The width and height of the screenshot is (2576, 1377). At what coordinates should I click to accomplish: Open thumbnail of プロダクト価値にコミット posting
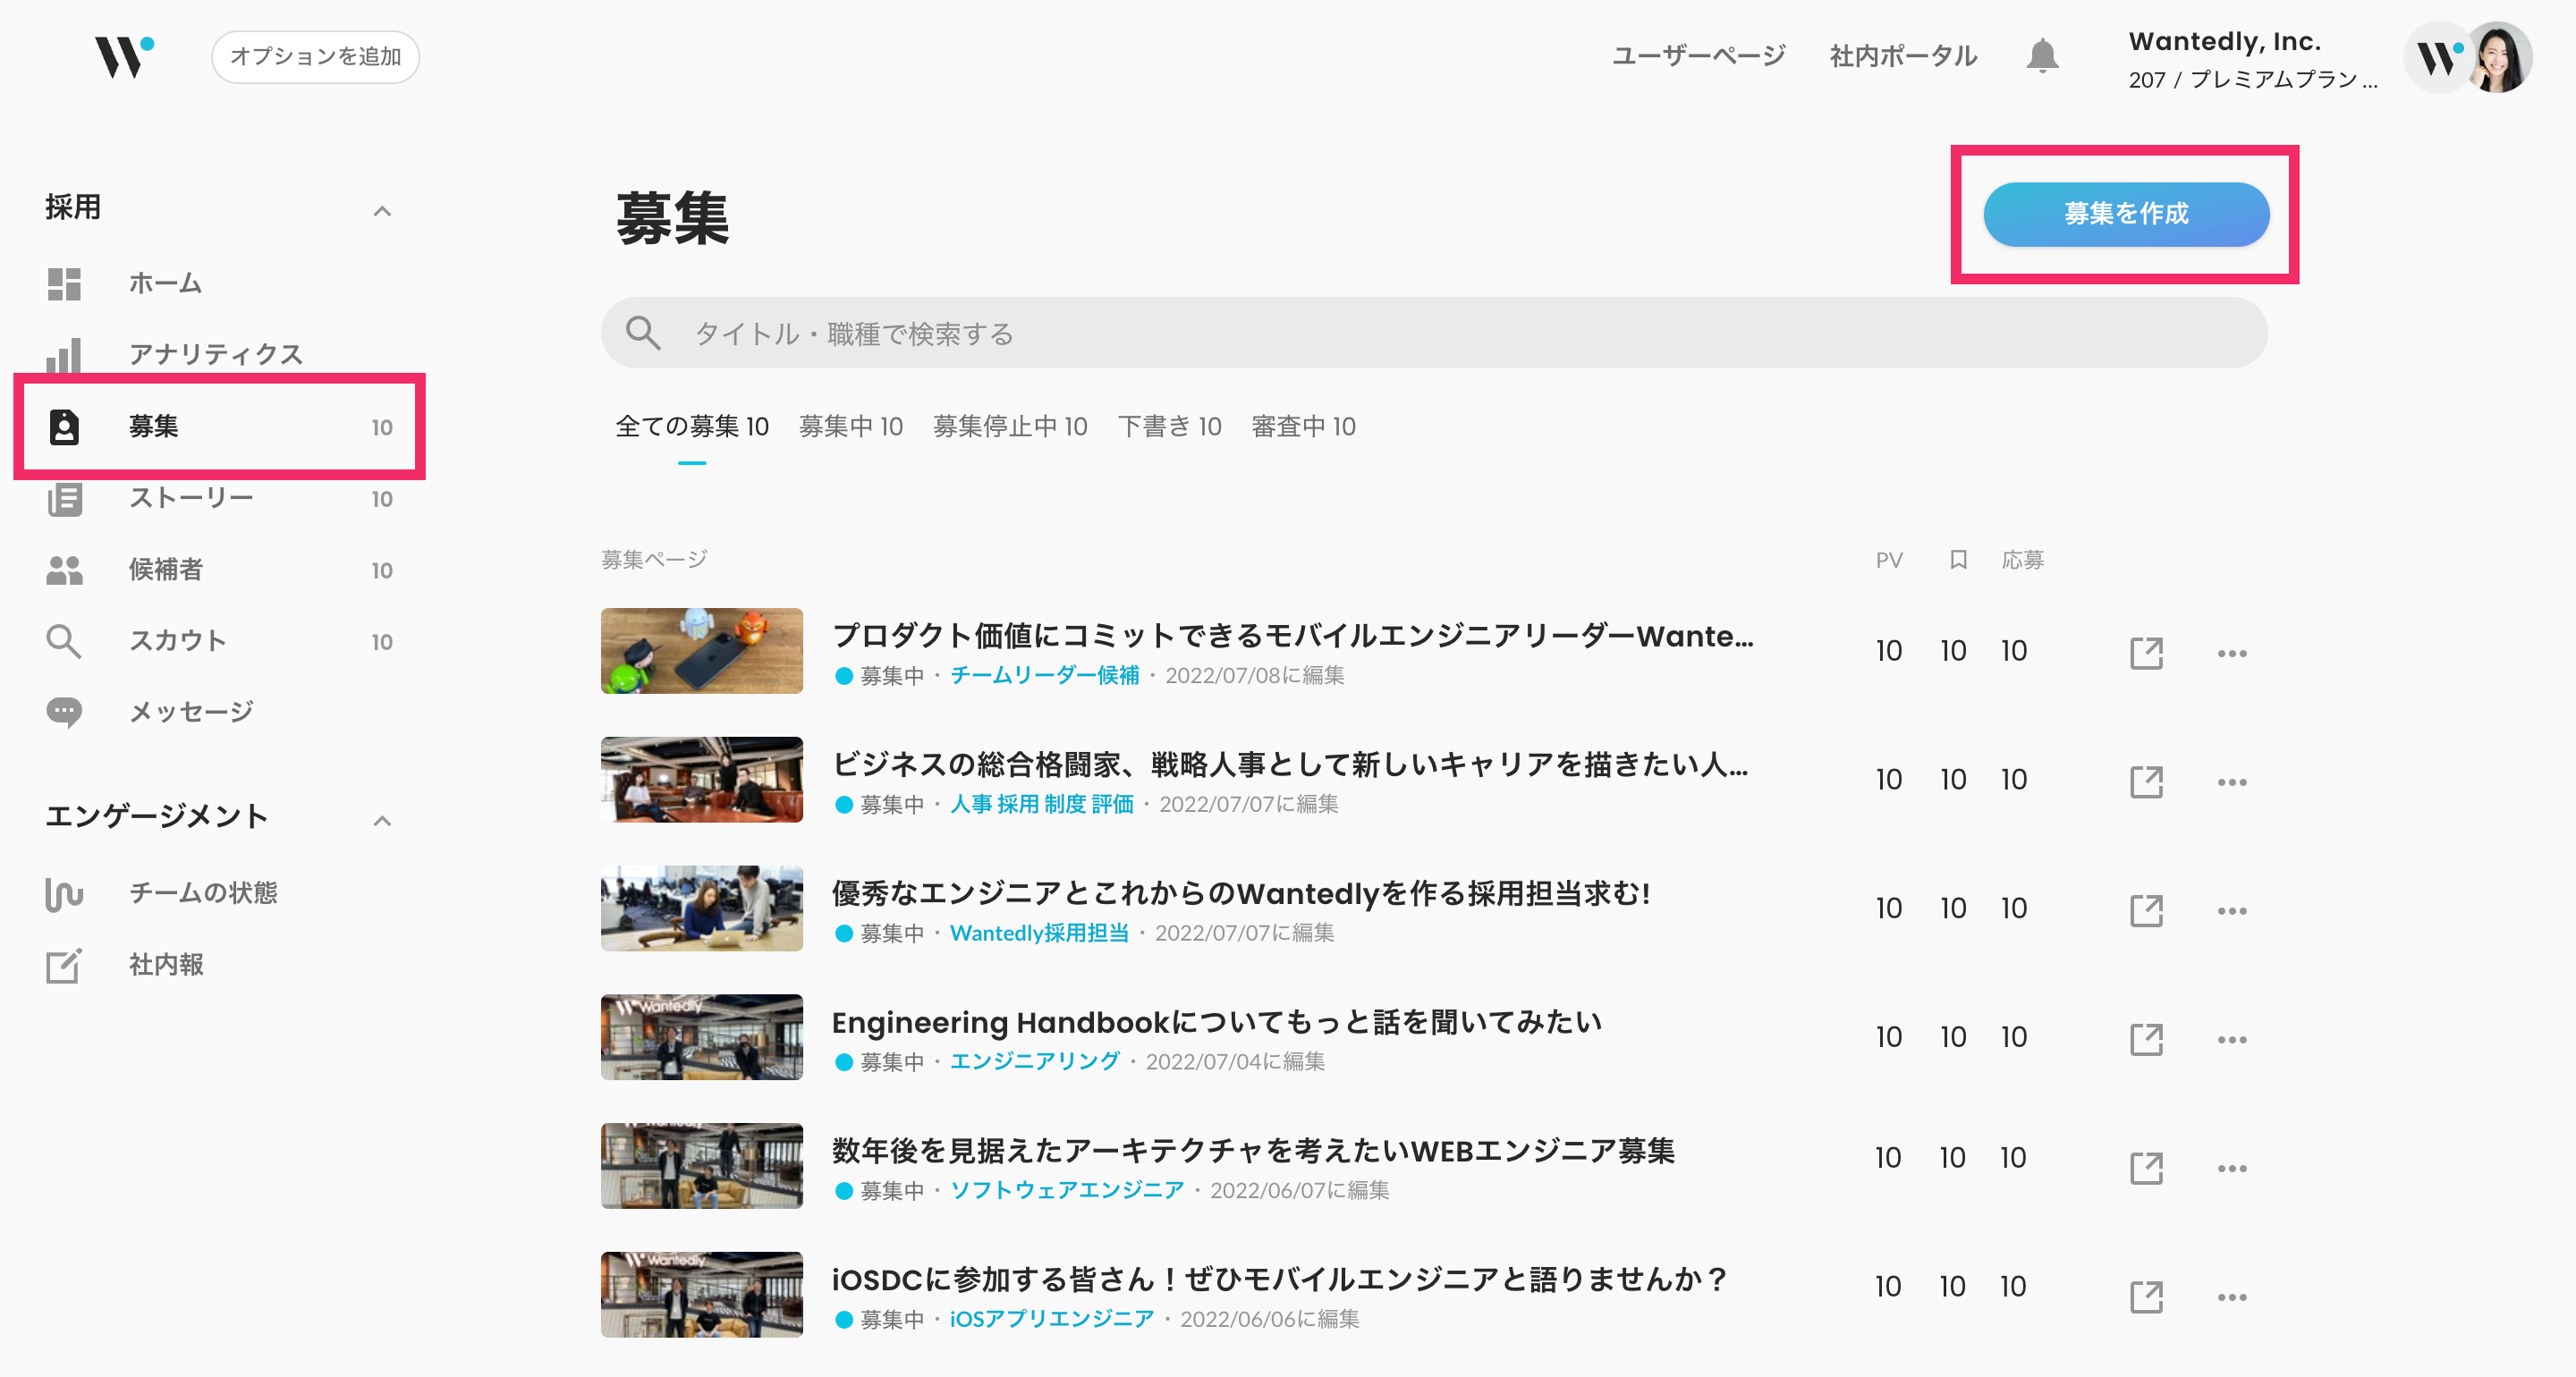coord(702,651)
